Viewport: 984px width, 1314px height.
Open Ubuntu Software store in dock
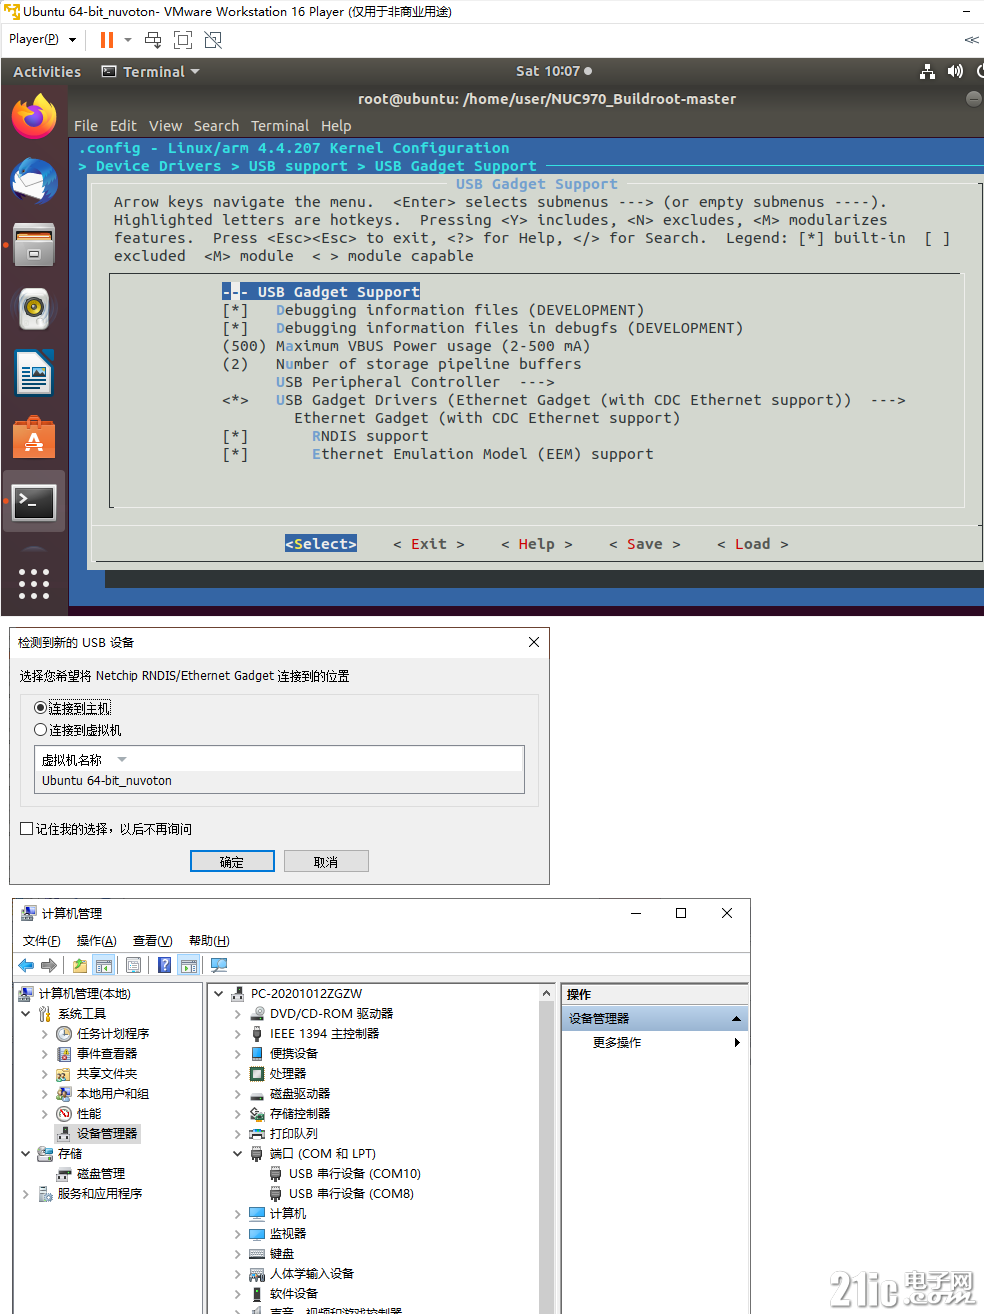[34, 437]
